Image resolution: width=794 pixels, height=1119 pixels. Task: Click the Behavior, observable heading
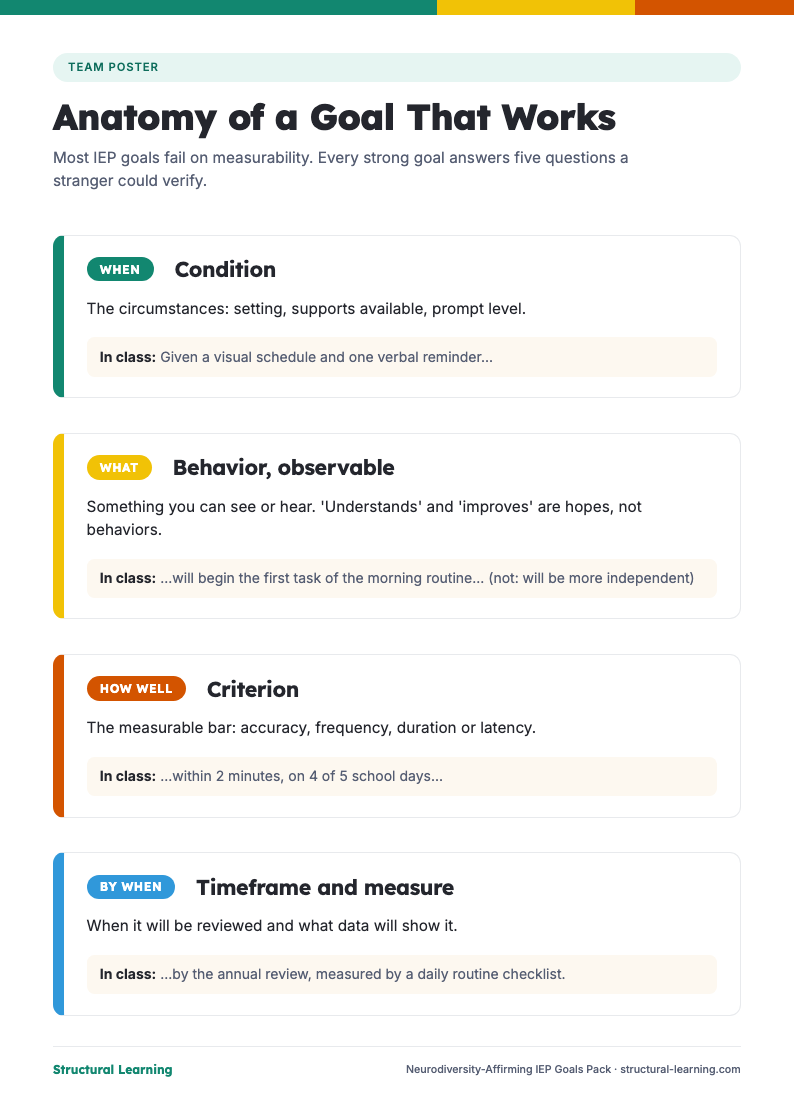(283, 467)
